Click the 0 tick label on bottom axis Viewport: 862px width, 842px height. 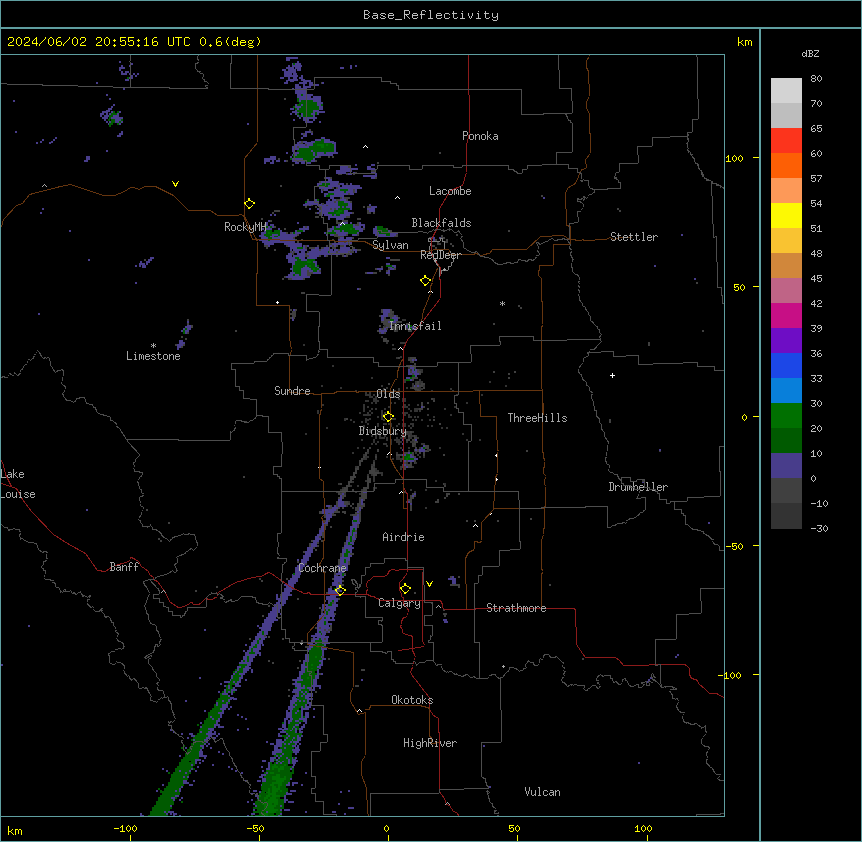(x=386, y=828)
